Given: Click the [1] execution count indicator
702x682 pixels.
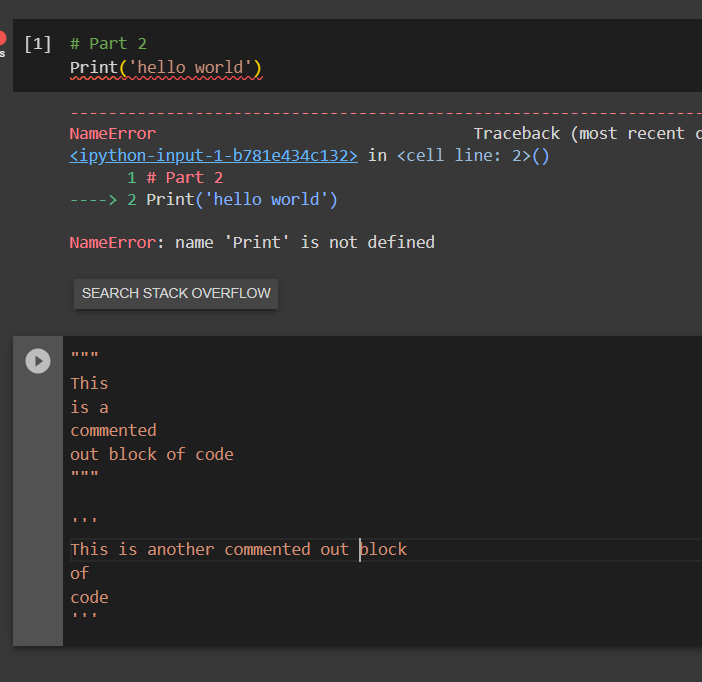Looking at the screenshot, I should coord(38,44).
